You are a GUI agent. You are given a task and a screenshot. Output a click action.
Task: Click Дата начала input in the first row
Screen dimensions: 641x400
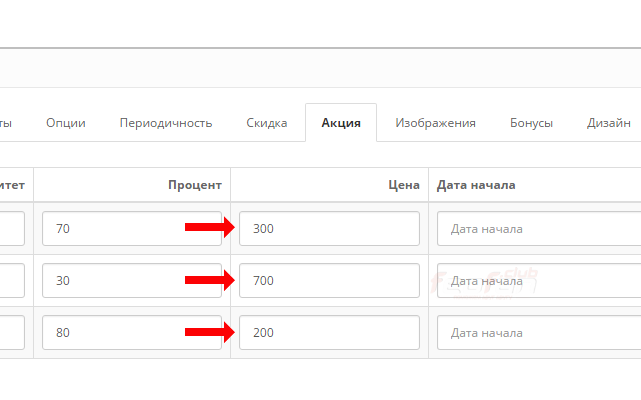click(539, 229)
